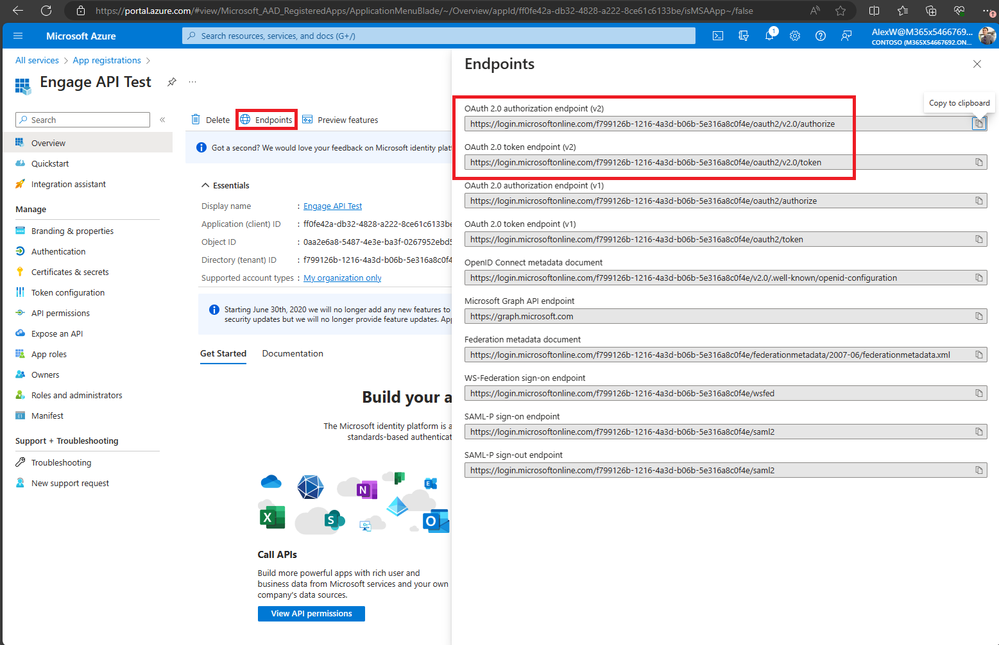Click Delete in the command bar
This screenshot has width=999, height=645.
point(210,120)
